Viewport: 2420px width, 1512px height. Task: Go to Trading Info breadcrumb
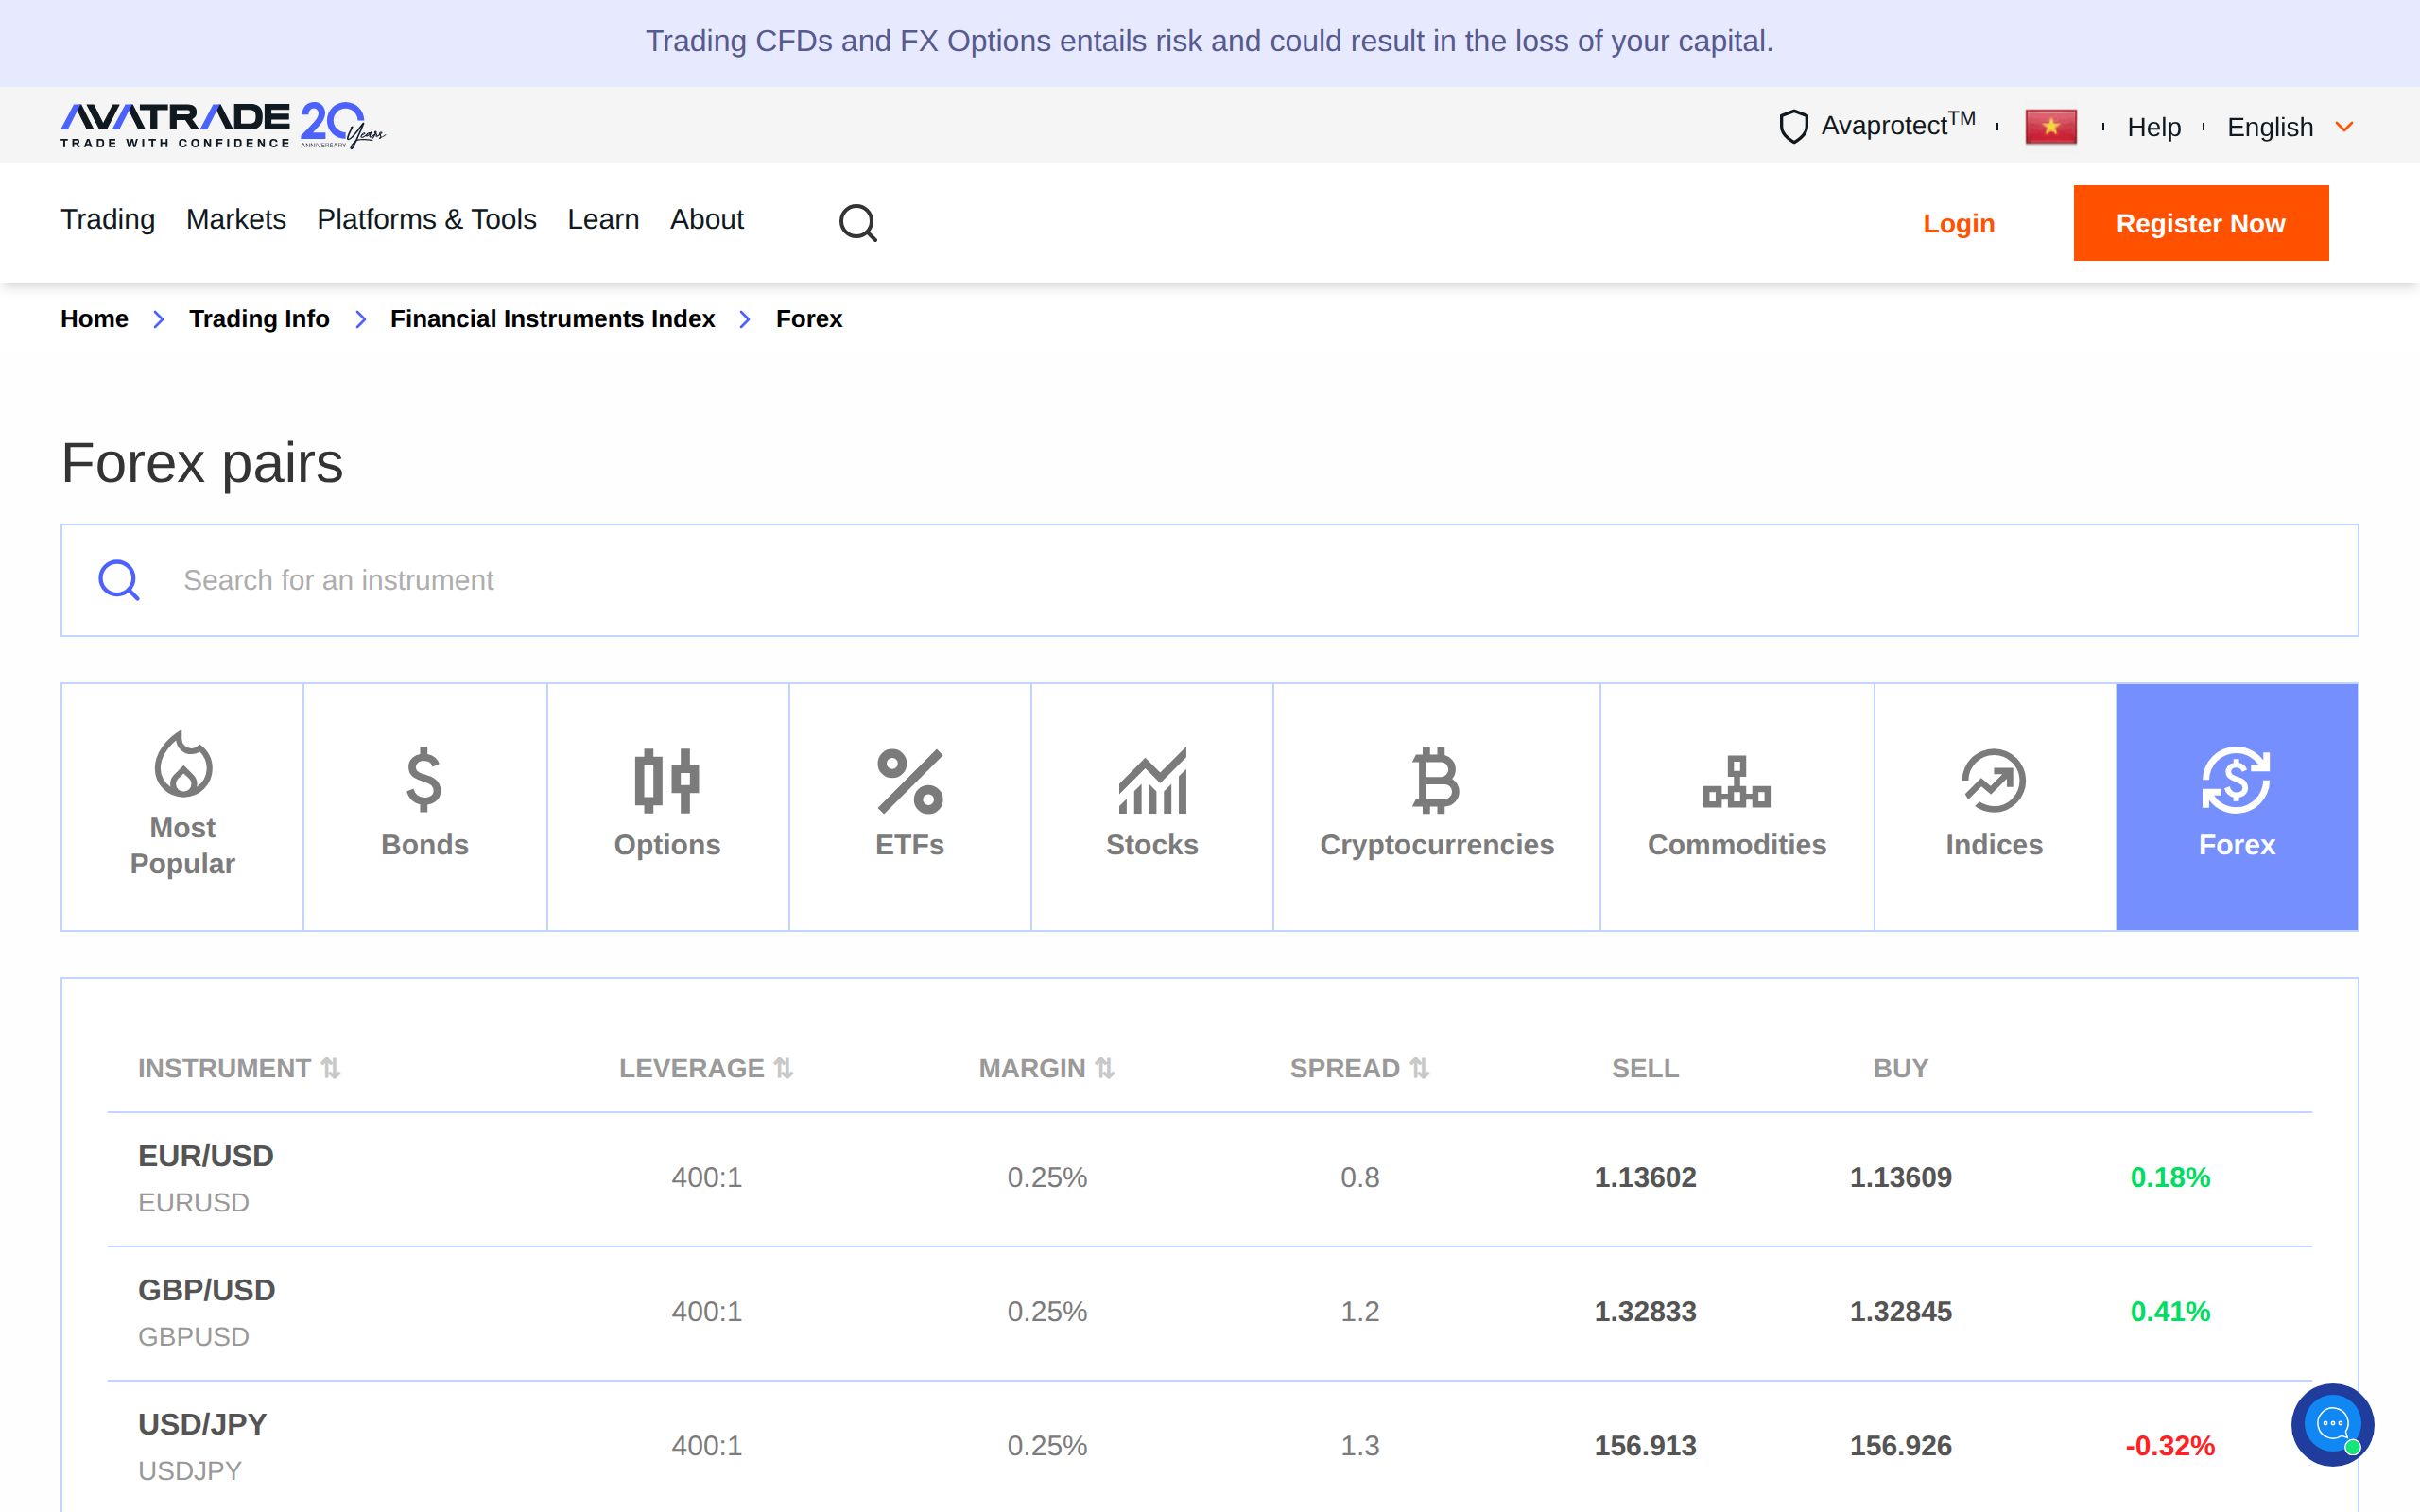(x=259, y=318)
